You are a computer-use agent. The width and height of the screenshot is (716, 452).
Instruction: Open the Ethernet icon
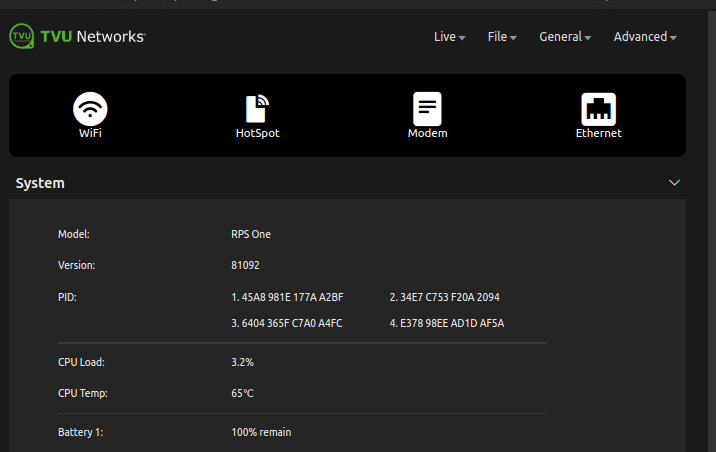tap(598, 109)
